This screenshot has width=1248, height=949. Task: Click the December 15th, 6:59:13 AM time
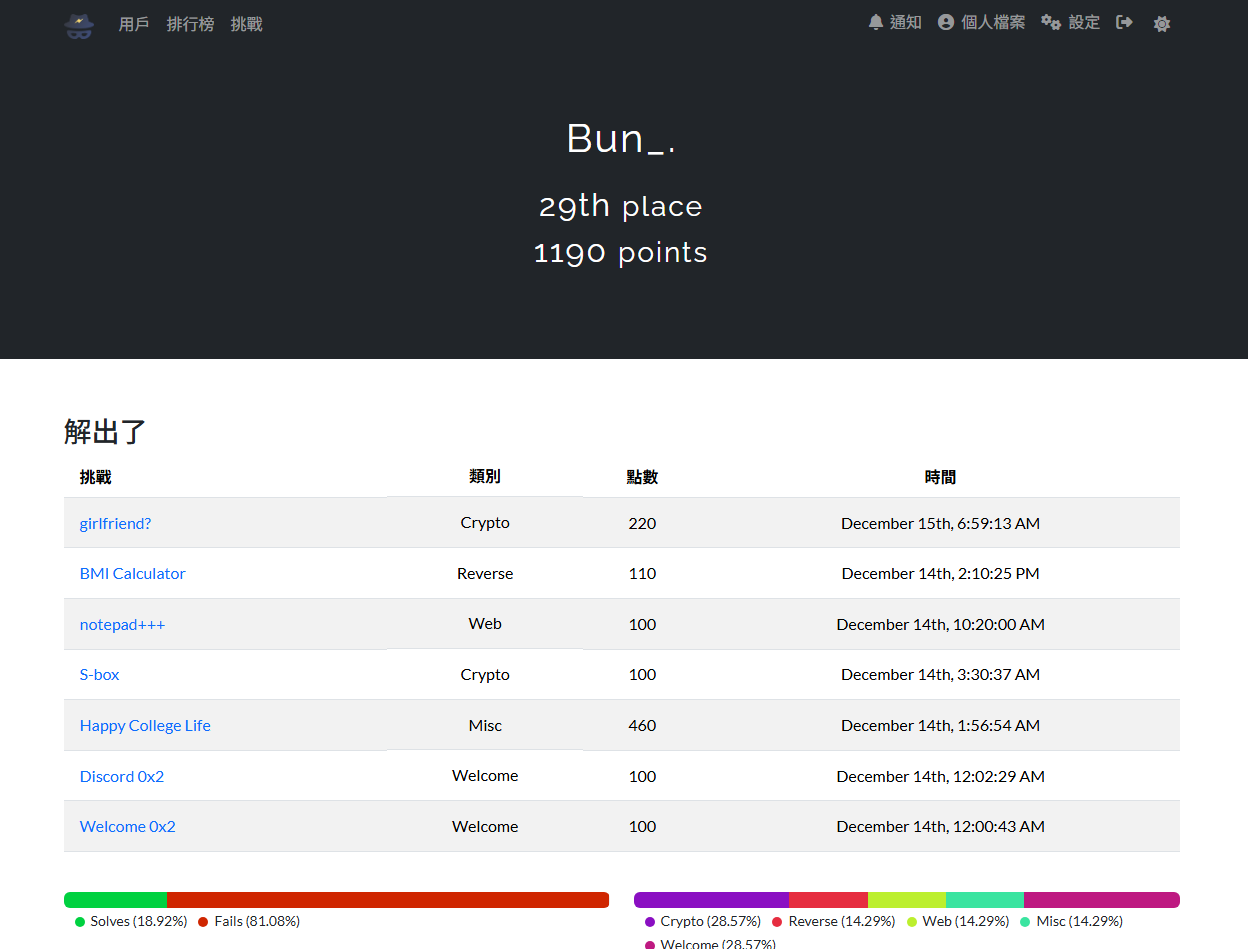point(940,523)
